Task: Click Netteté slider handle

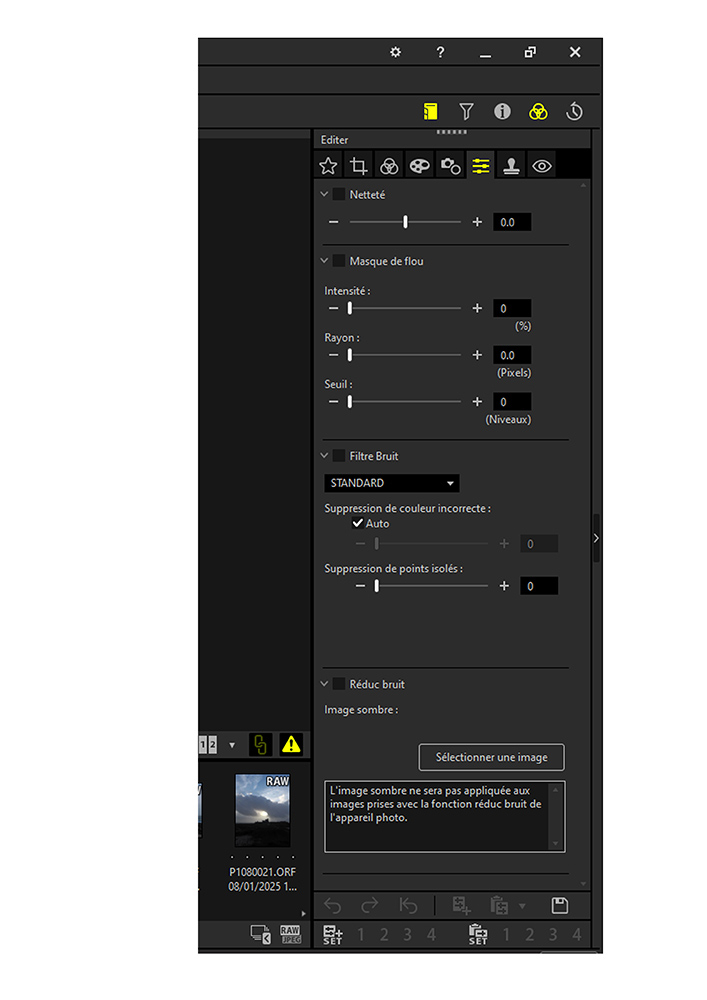Action: click(x=405, y=222)
